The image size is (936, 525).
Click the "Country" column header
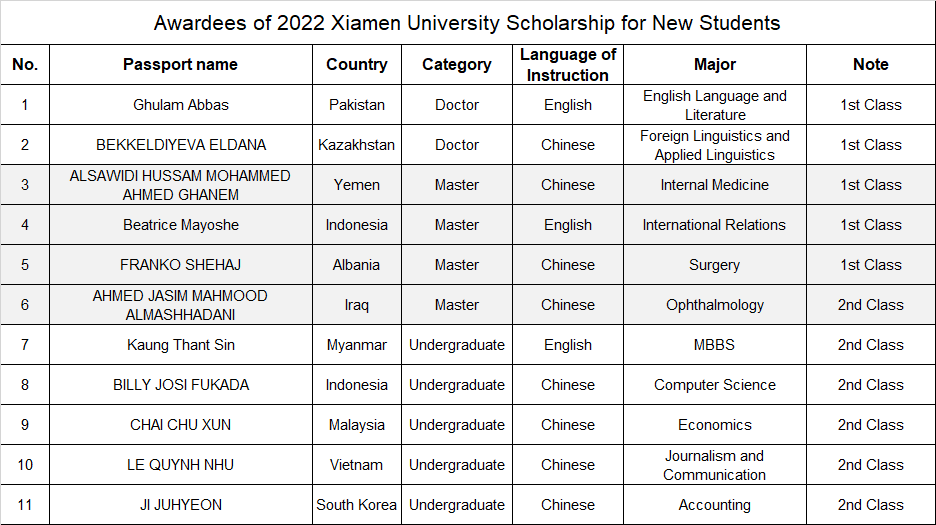tap(356, 64)
